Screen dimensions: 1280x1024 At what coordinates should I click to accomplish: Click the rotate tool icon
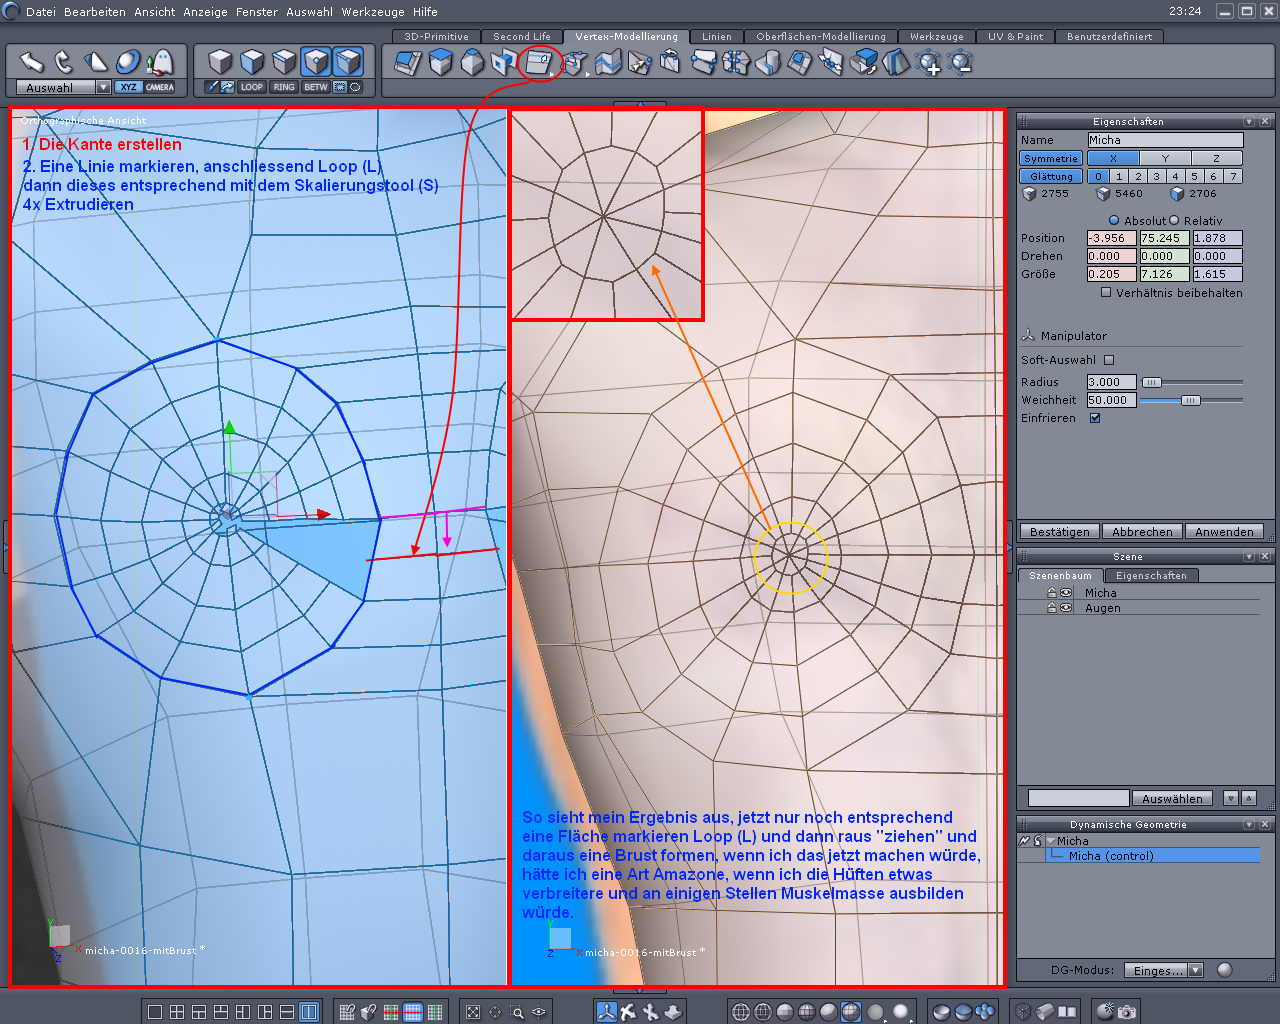(64, 62)
